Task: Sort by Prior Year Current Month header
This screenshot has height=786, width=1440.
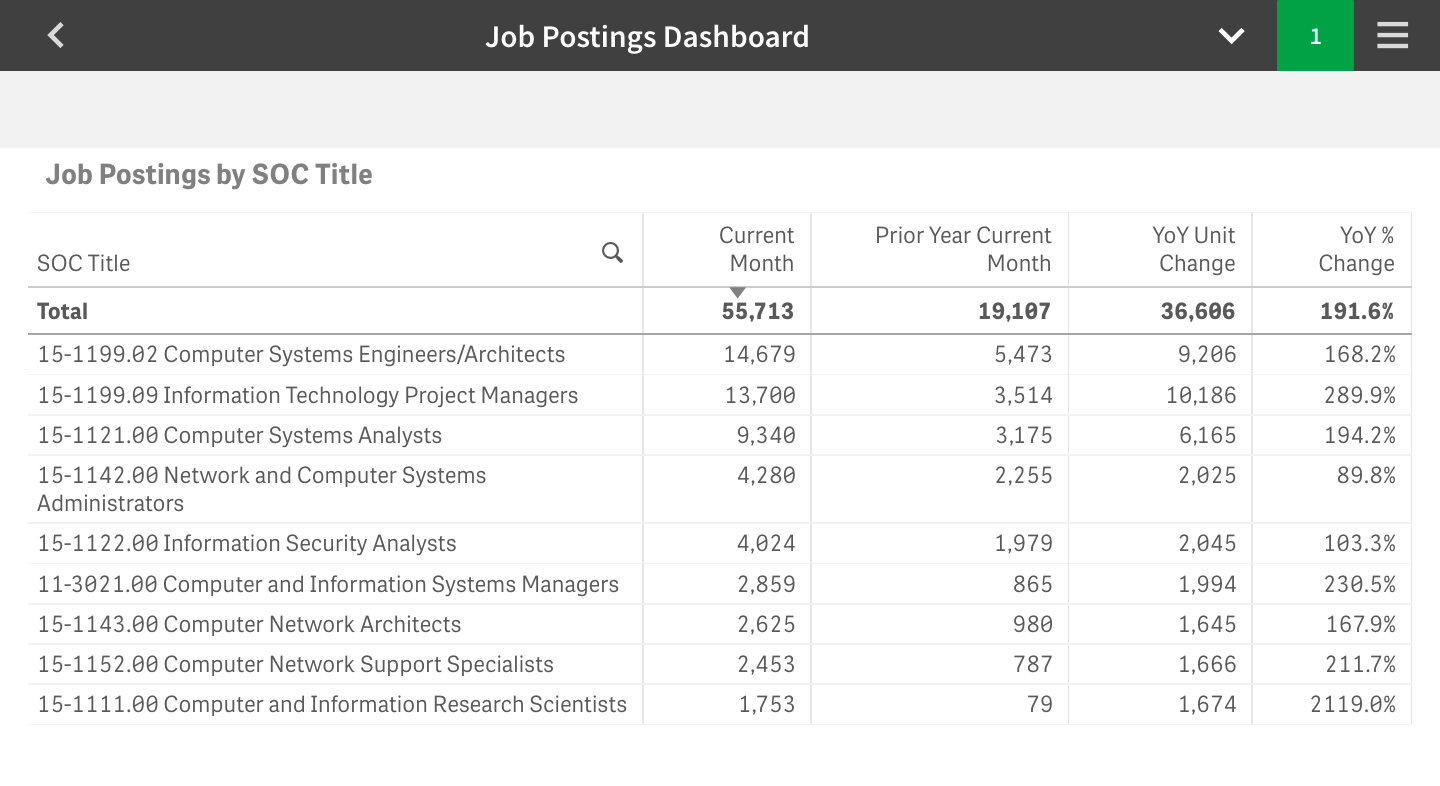Action: 962,249
